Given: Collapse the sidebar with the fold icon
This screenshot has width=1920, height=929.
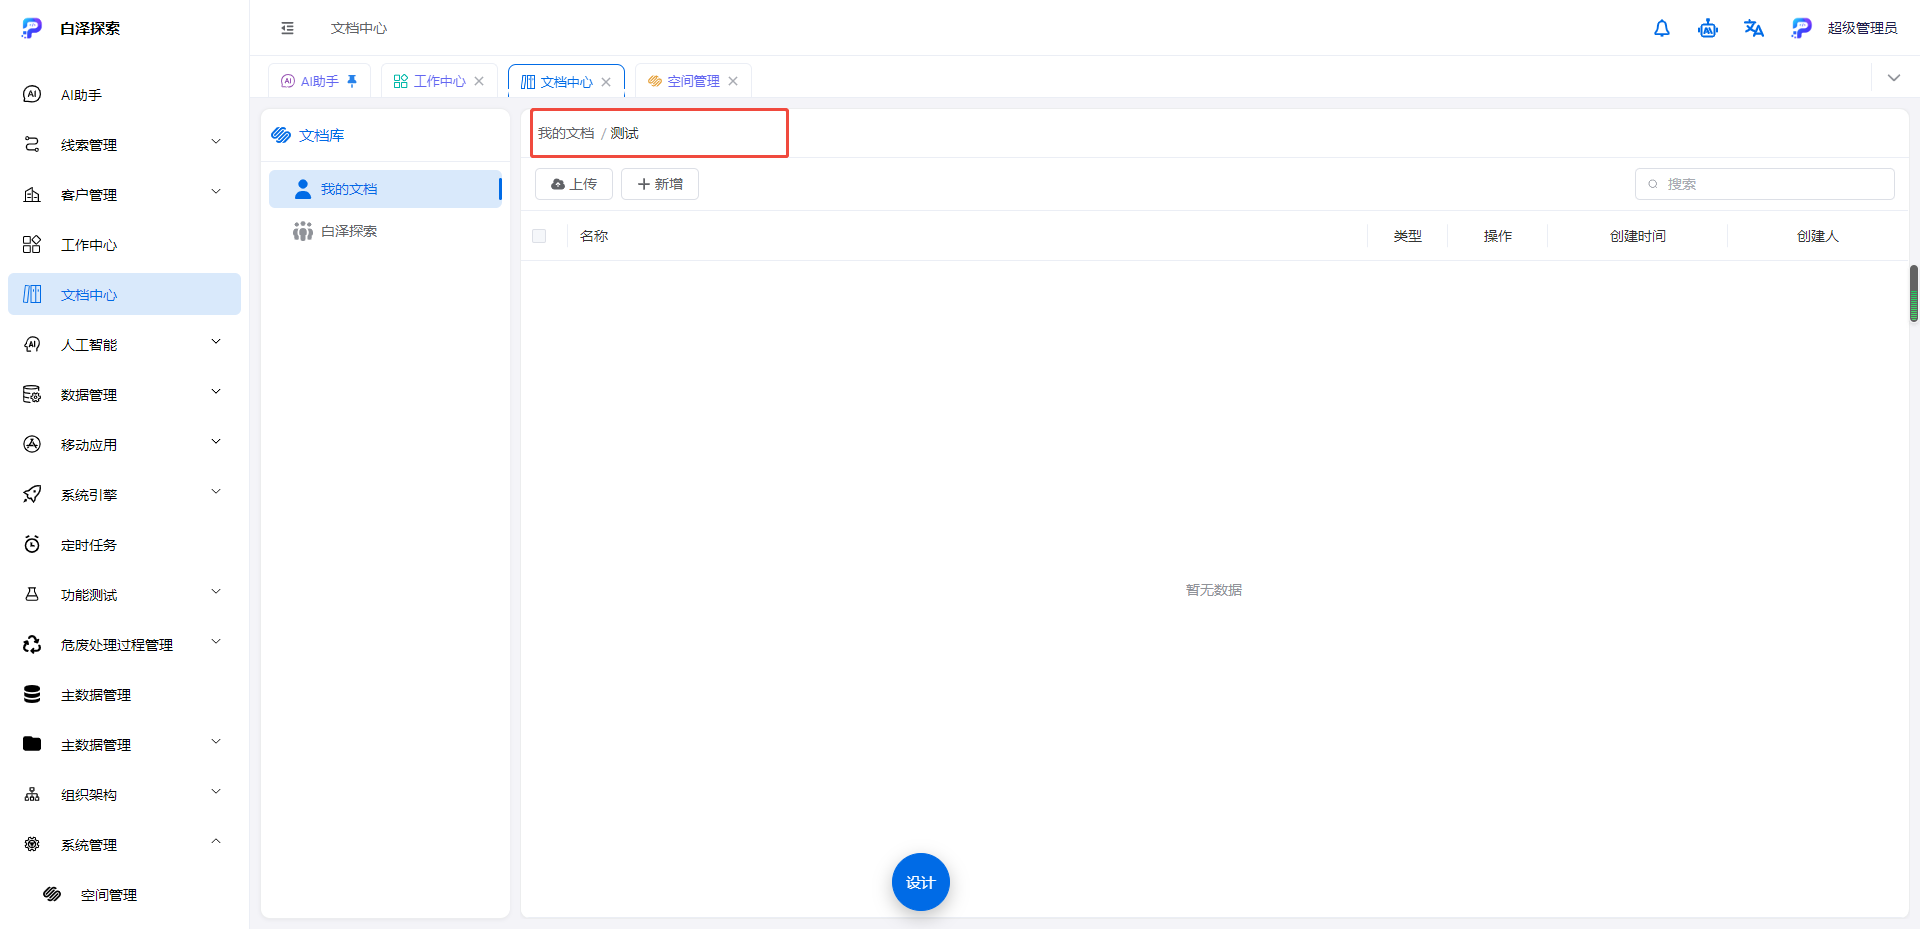Looking at the screenshot, I should point(288,28).
